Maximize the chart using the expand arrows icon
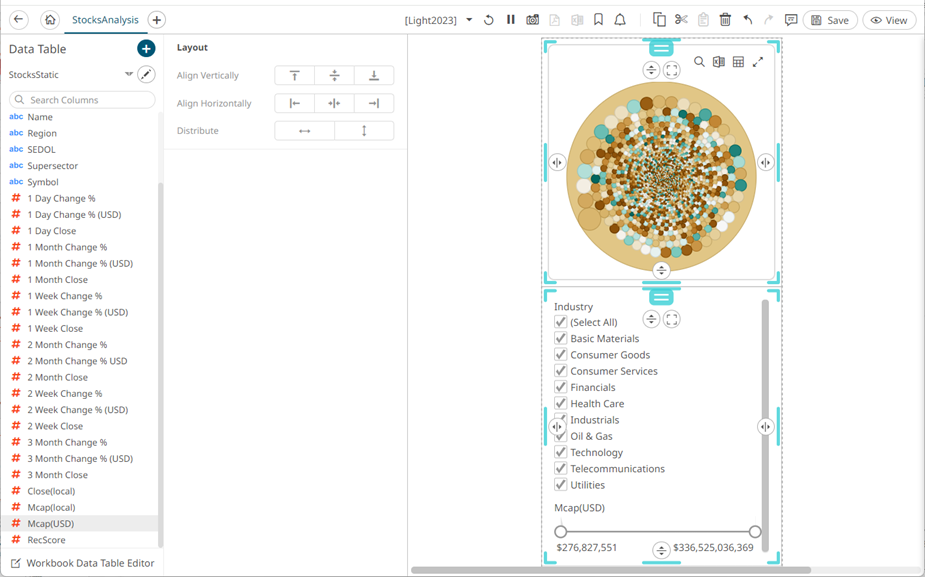Screen dimensions: 925x577 [758, 62]
